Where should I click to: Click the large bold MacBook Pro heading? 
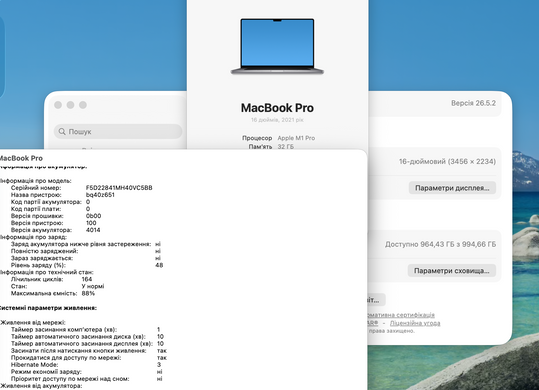(277, 108)
